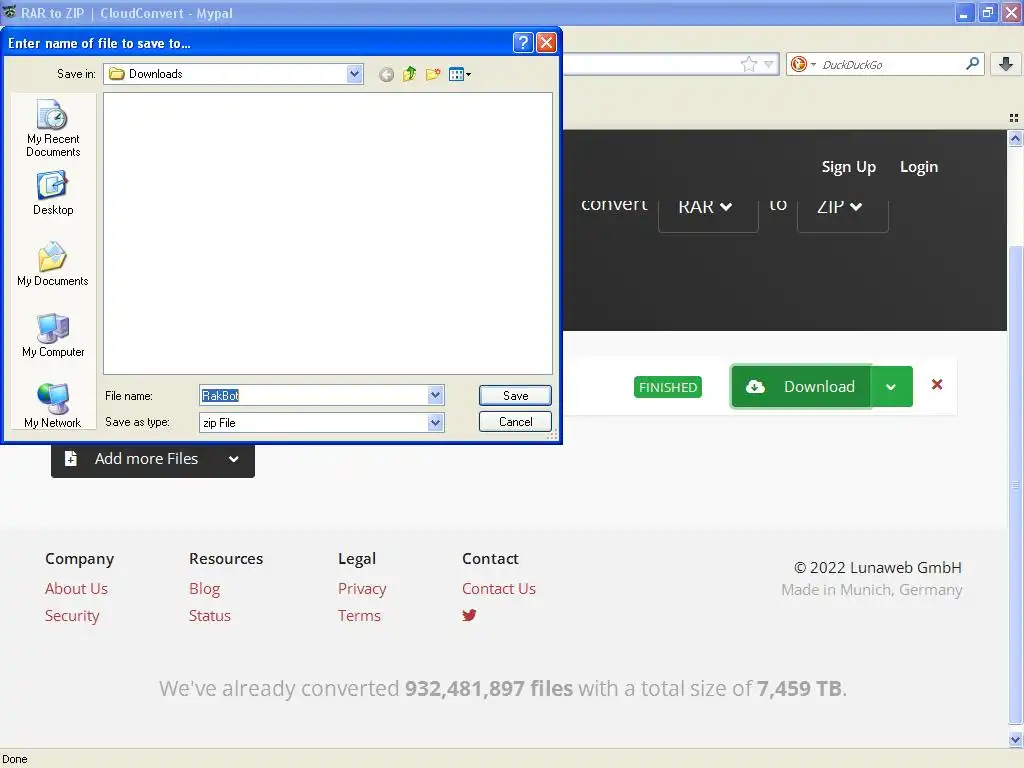Click the dialog help question mark
The width and height of the screenshot is (1024, 768).
click(x=523, y=43)
